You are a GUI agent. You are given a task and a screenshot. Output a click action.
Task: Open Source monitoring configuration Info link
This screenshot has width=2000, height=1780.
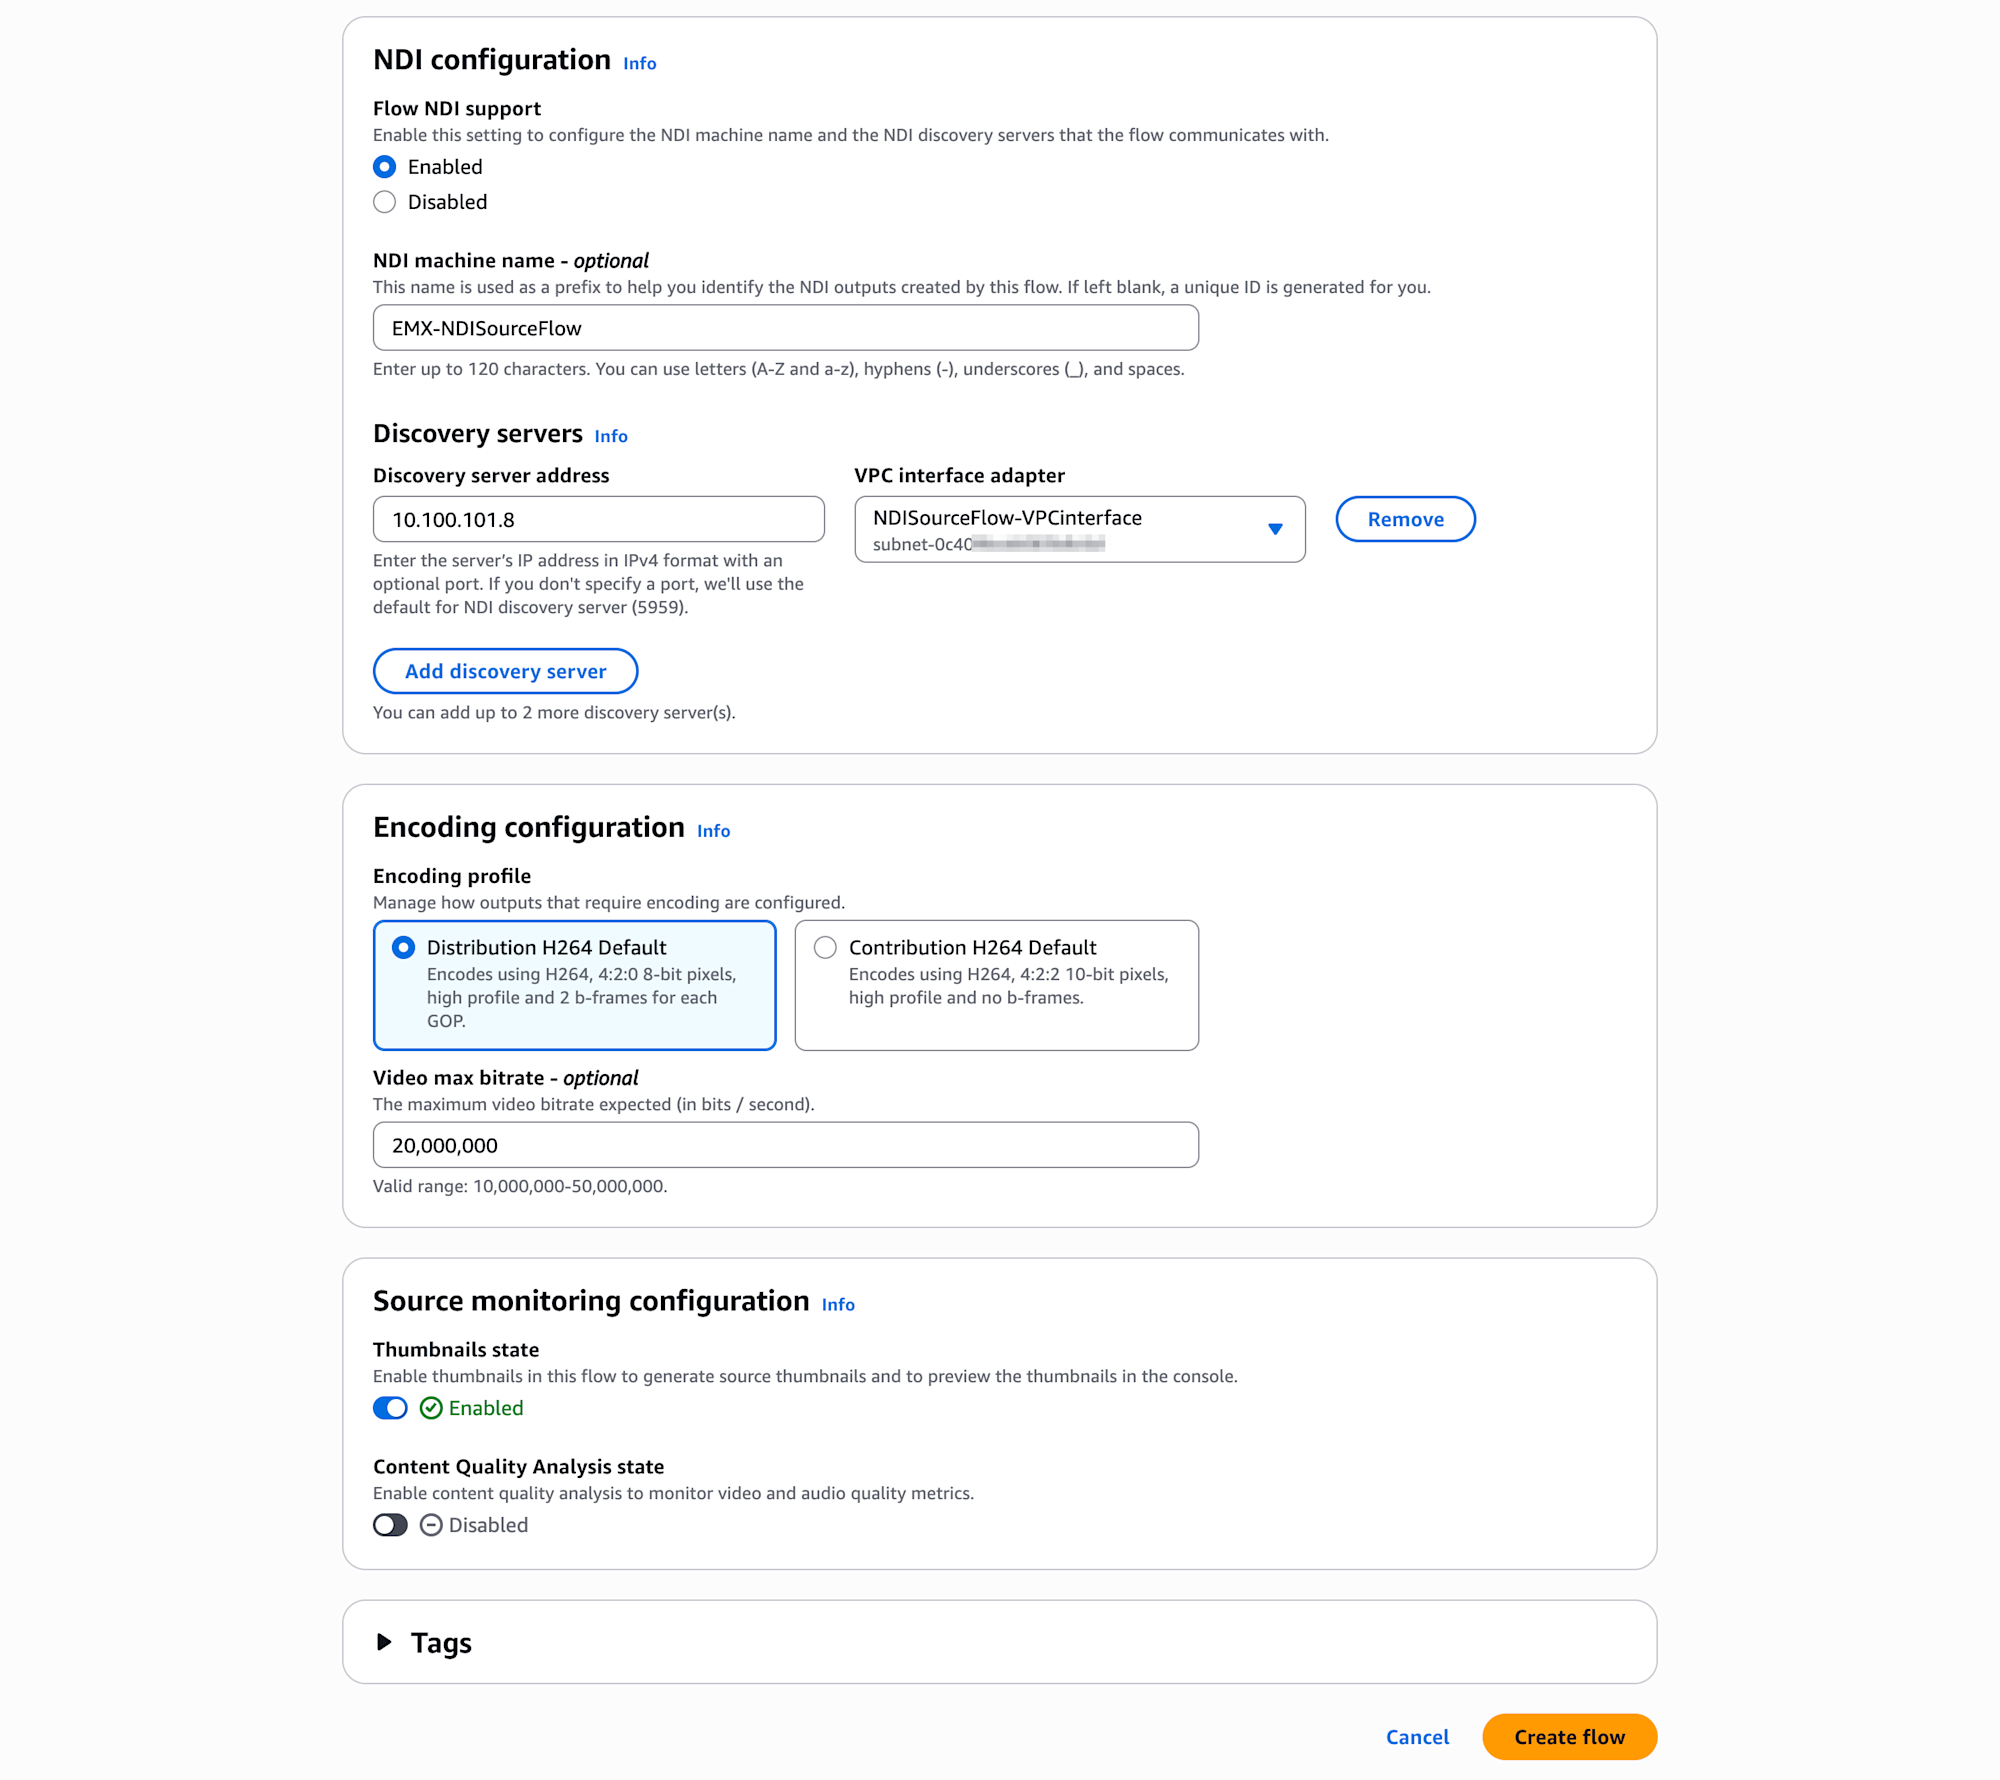click(838, 1305)
